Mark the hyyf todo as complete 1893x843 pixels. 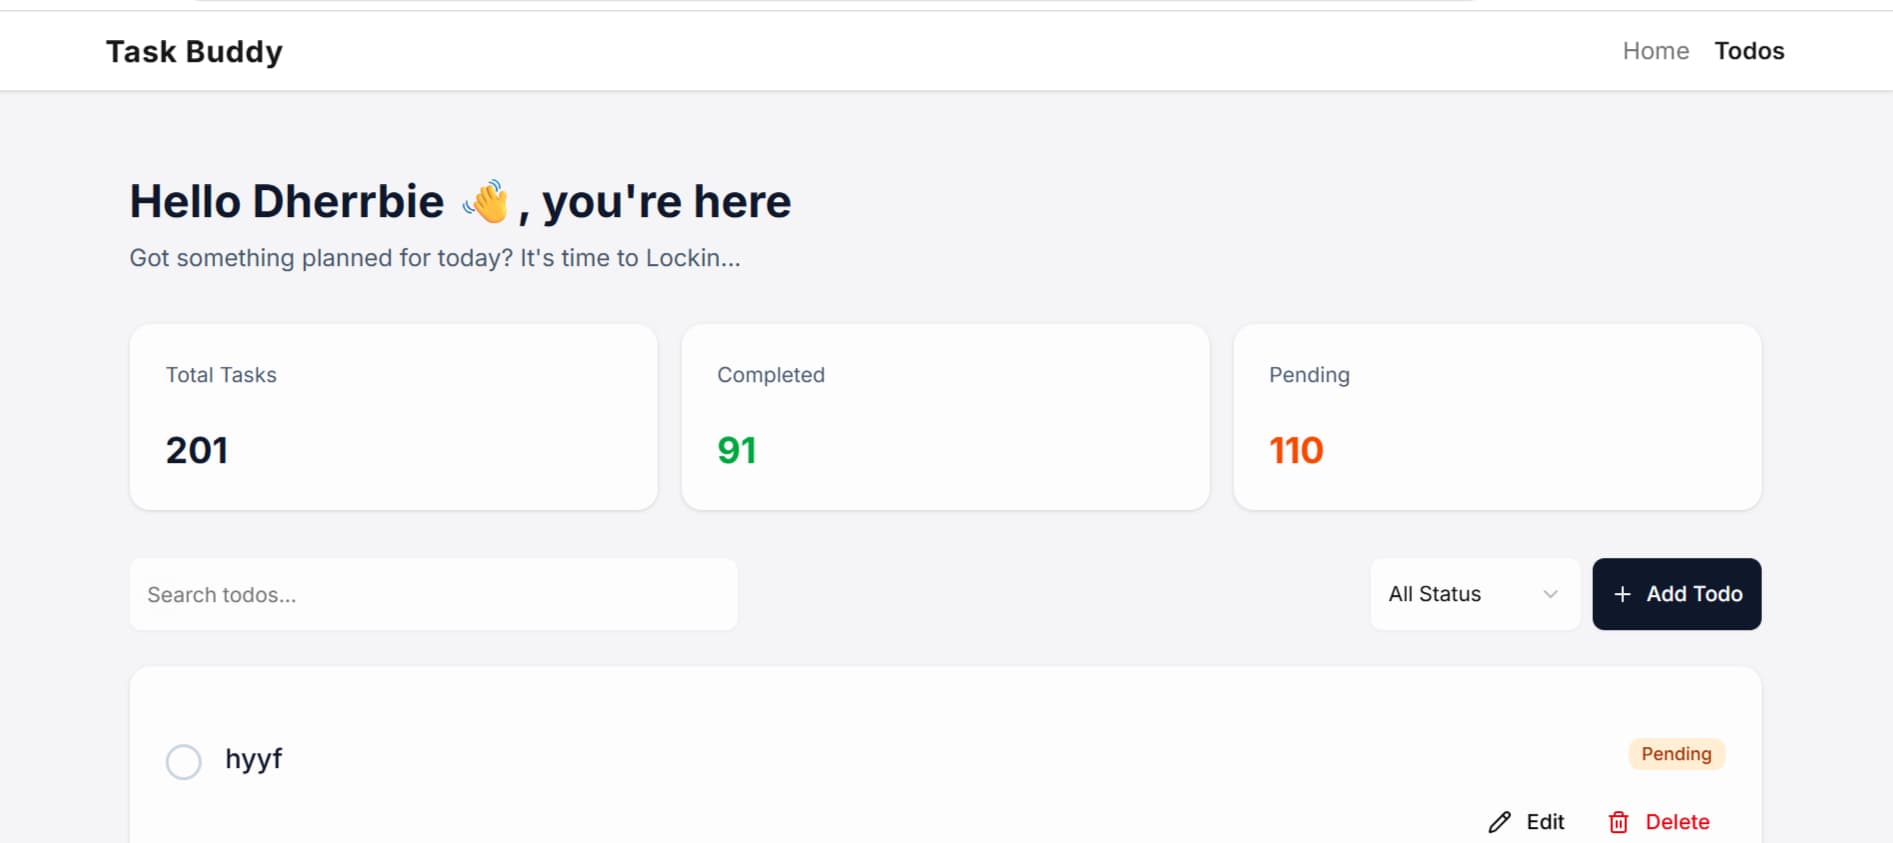pyautogui.click(x=184, y=762)
